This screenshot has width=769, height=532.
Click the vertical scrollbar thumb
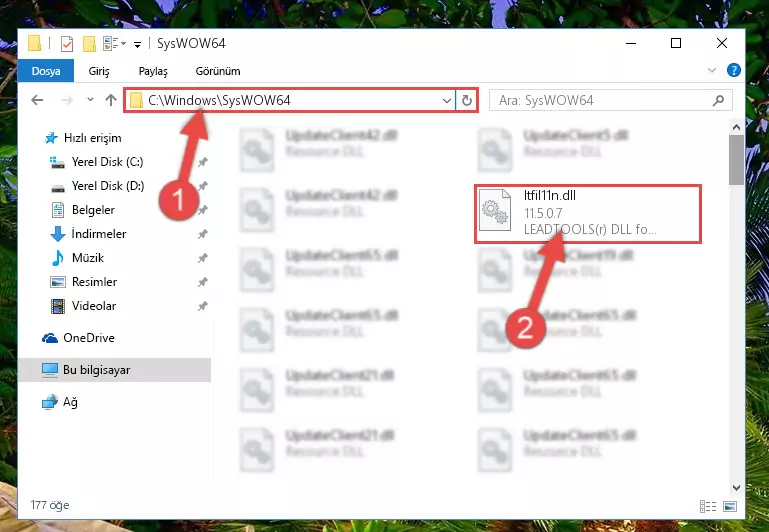[x=736, y=160]
